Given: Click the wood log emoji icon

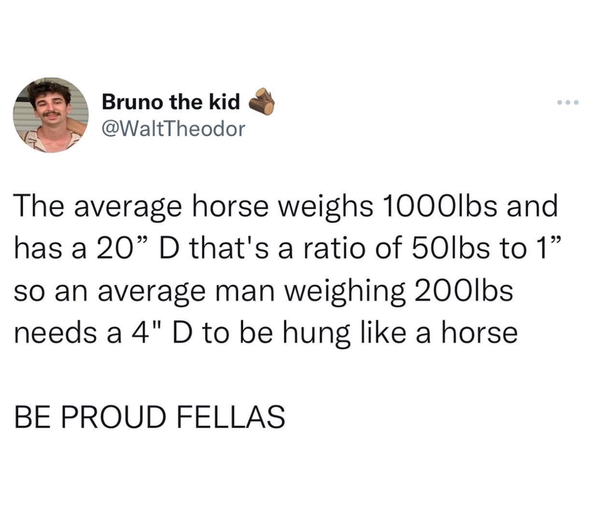Looking at the screenshot, I should (261, 101).
